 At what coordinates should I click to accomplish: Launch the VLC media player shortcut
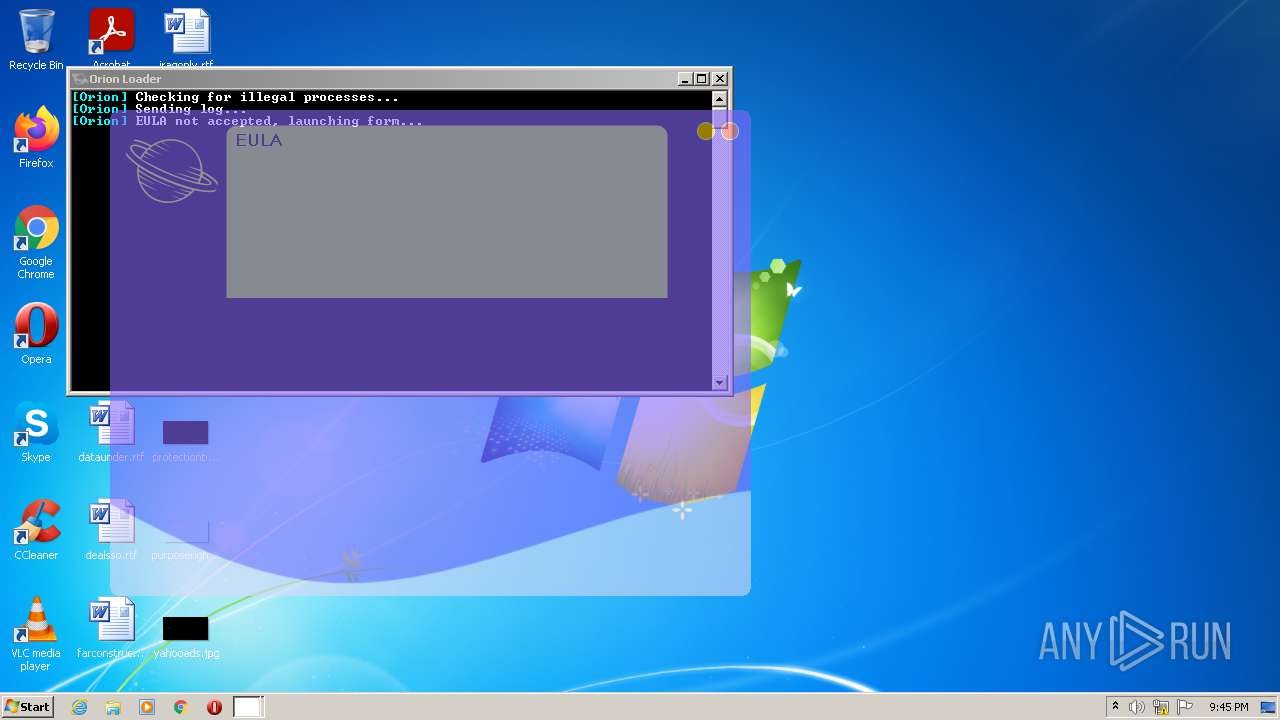coord(36,633)
